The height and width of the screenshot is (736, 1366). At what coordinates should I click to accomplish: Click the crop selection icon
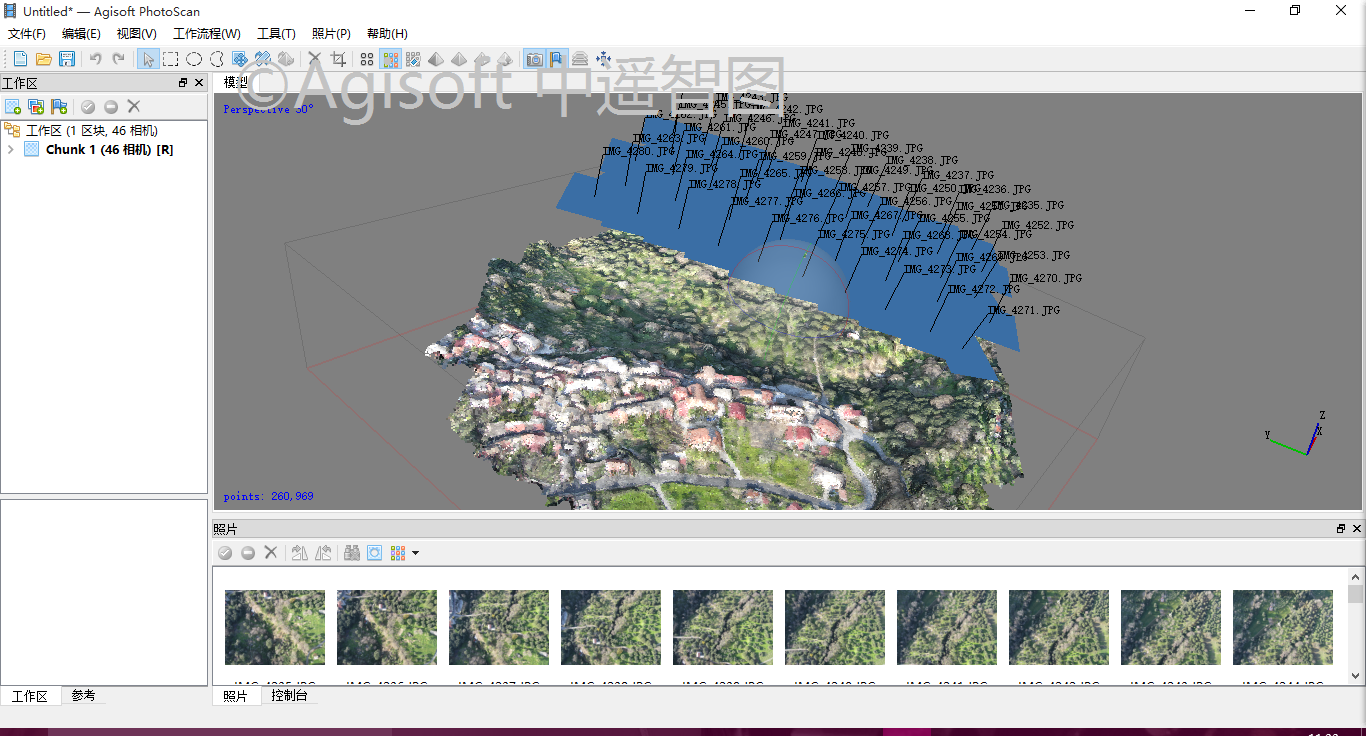pos(338,59)
